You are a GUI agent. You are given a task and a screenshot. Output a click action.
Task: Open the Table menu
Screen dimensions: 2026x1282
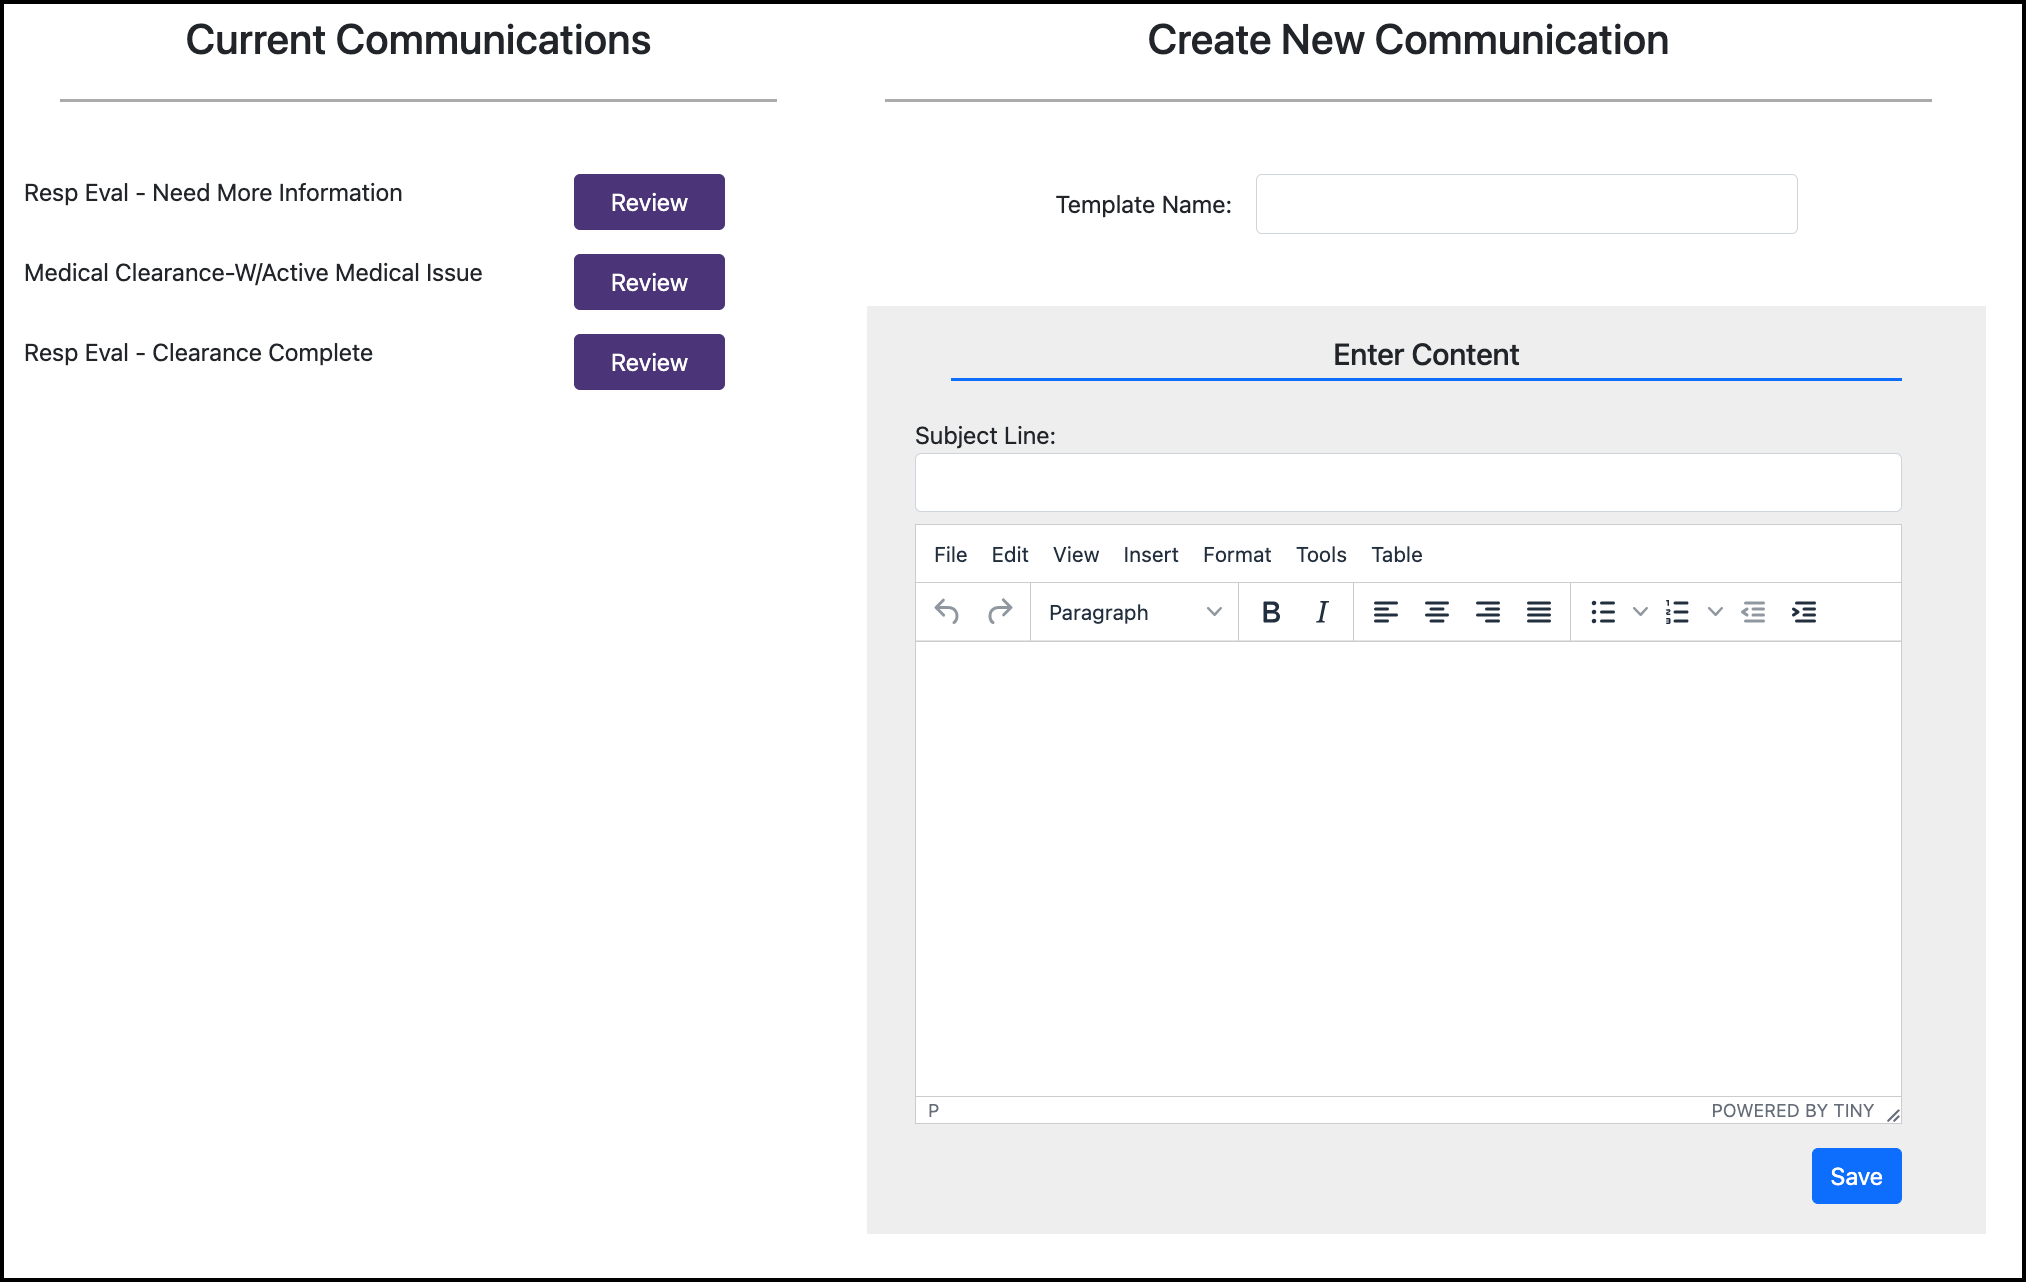click(x=1396, y=554)
